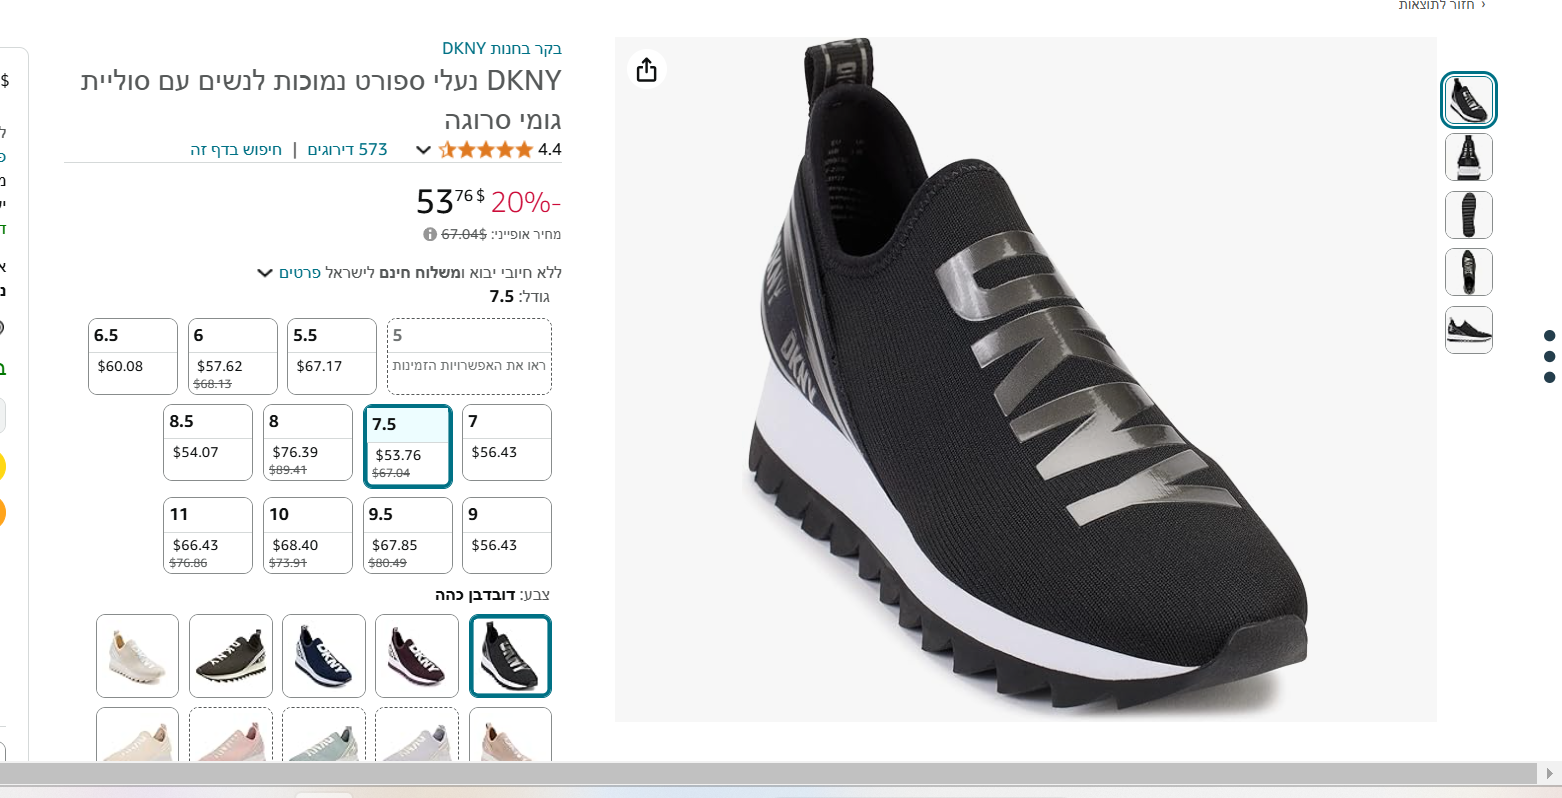Viewport: 1562px width, 798px height.
Task: Visit the DKNY store link
Action: [502, 48]
